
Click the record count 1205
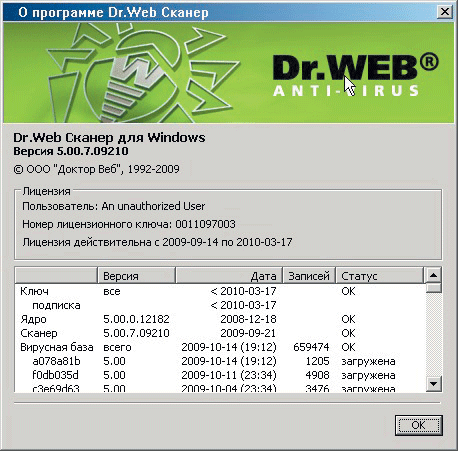(317, 361)
